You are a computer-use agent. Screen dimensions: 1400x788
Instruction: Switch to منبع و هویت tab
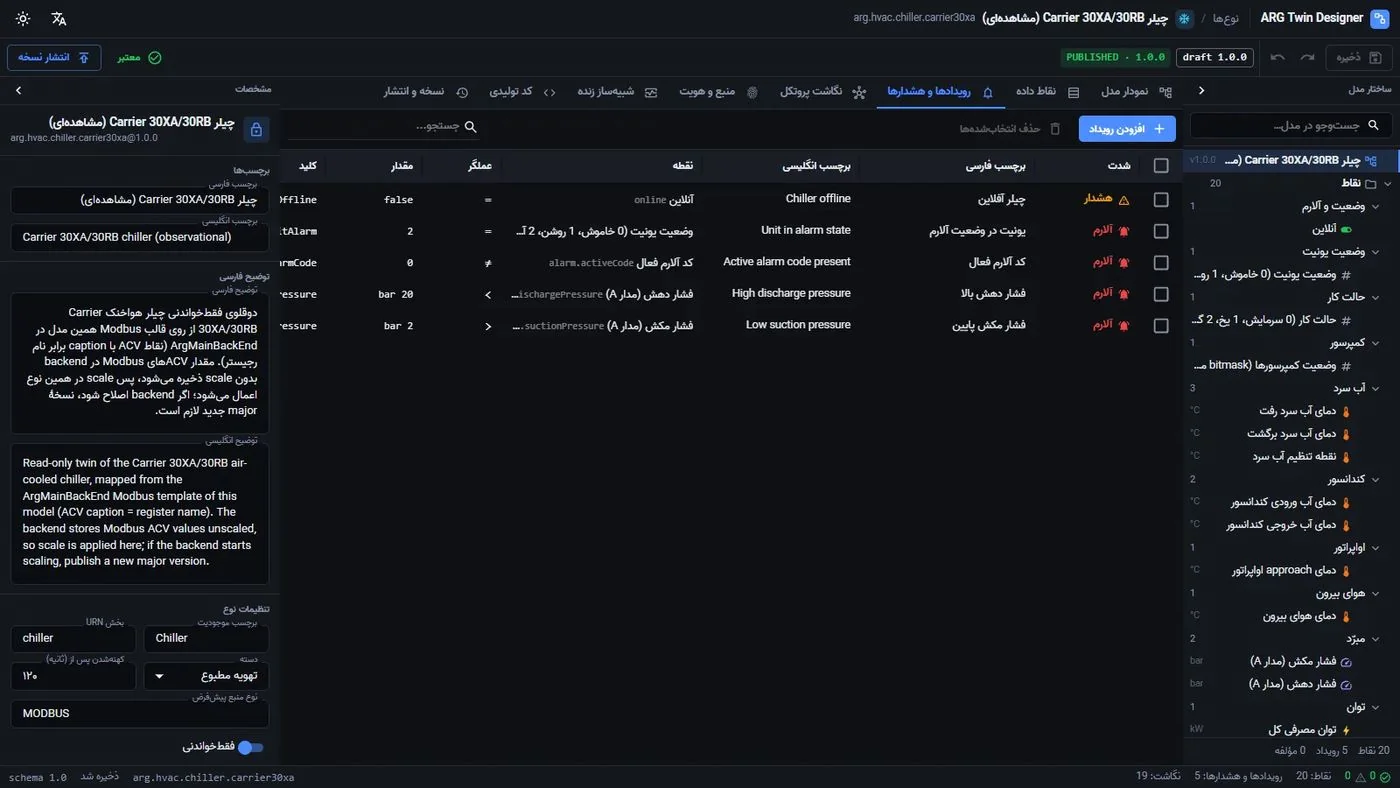[718, 92]
